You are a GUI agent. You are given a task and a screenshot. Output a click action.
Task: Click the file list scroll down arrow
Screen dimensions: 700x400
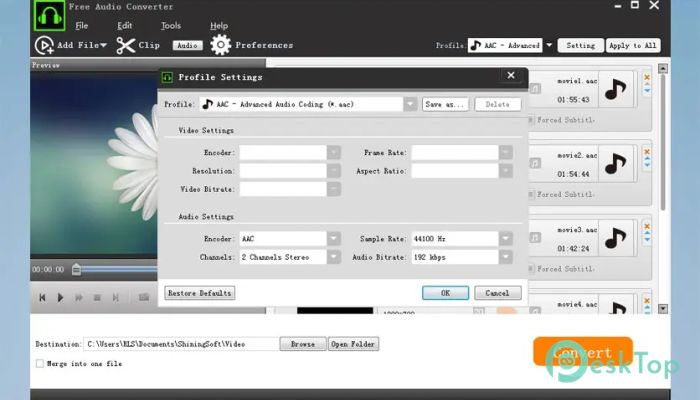(663, 308)
